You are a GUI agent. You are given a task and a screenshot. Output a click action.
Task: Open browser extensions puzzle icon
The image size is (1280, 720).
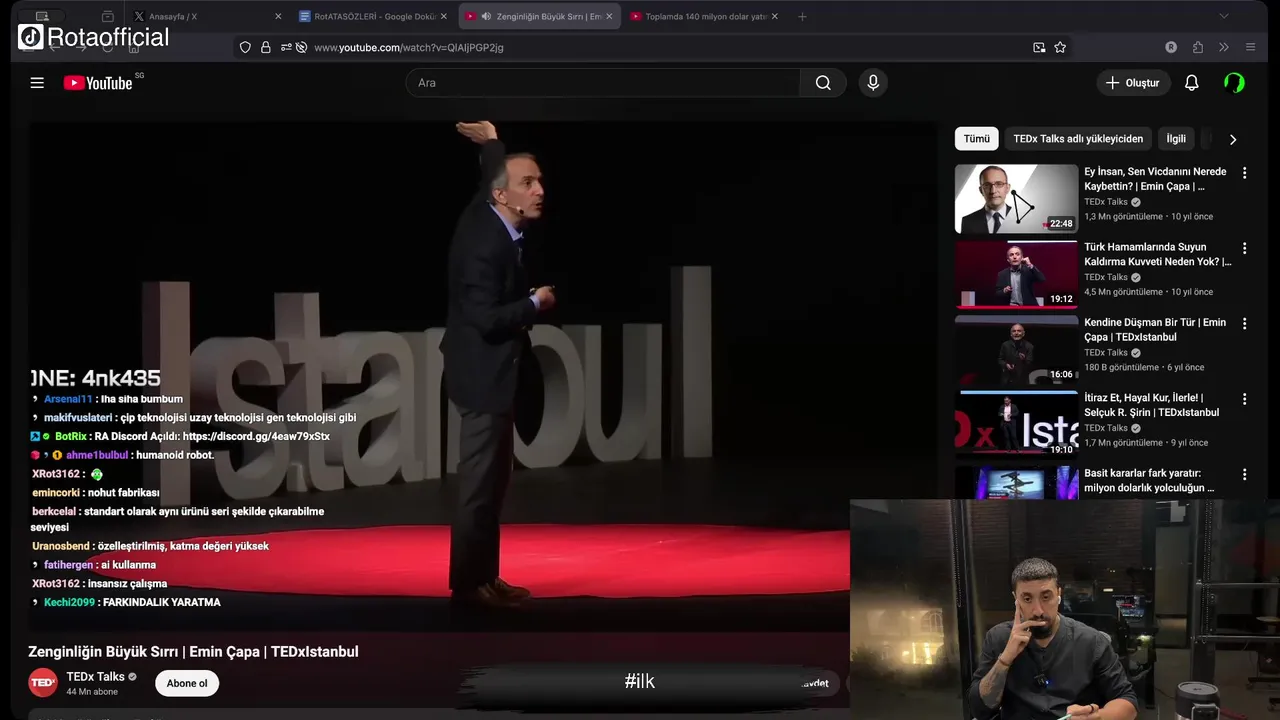1198,47
